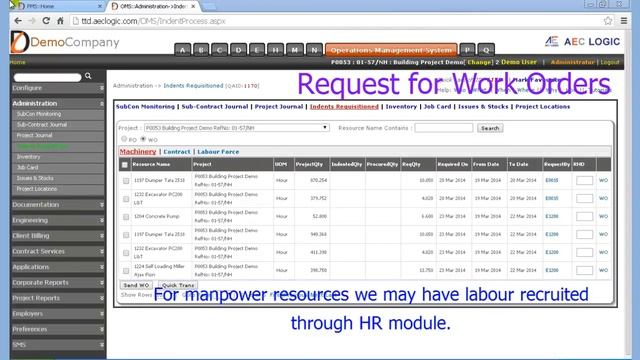This screenshot has width=640, height=360.
Task: Click the sidebar search magnifier icon
Action: click(88, 76)
